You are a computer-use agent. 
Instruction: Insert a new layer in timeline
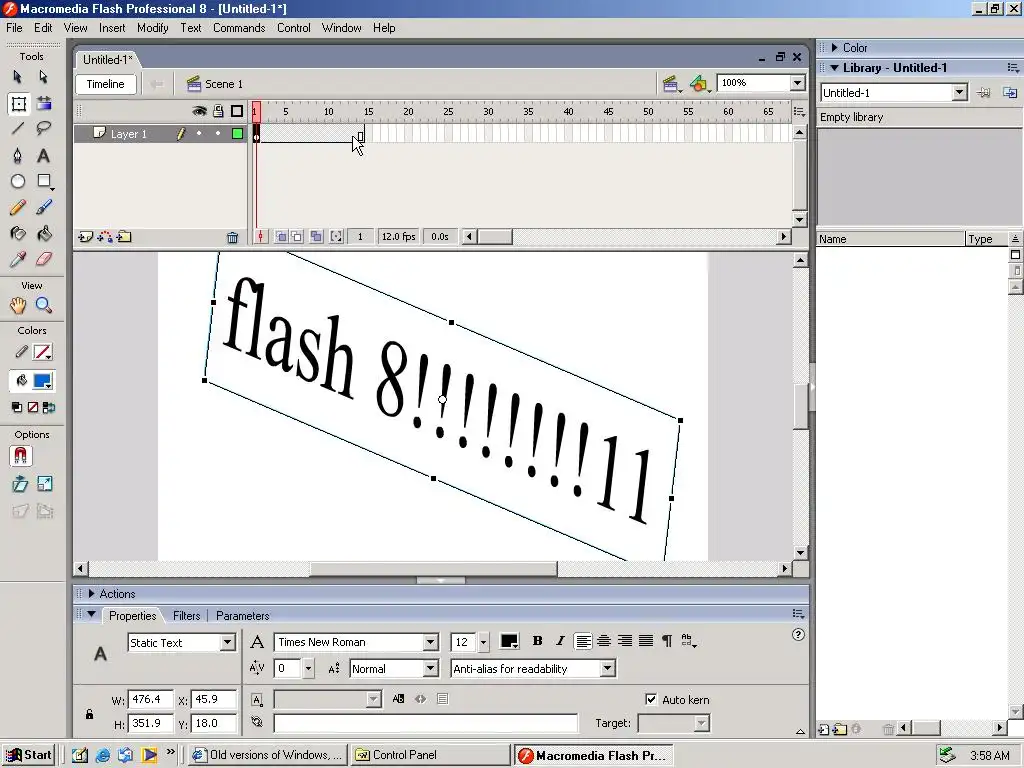click(85, 237)
